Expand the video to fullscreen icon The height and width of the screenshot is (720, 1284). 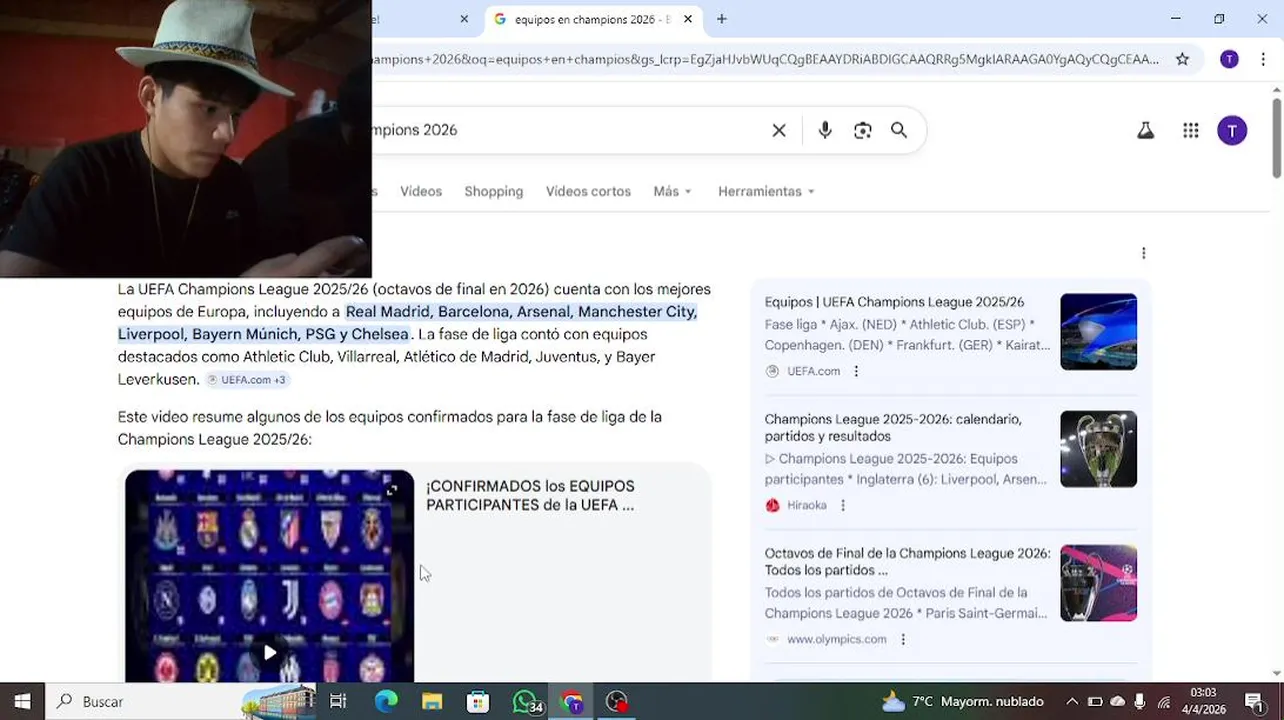click(x=392, y=490)
